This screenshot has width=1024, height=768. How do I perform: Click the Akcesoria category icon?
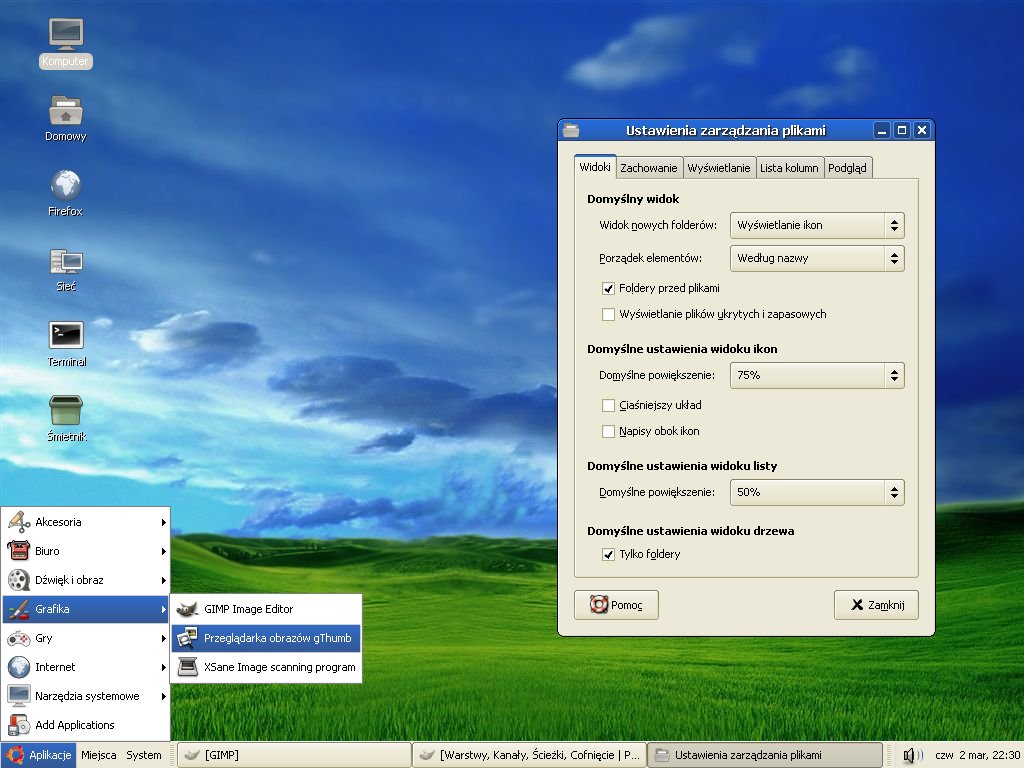coord(19,522)
